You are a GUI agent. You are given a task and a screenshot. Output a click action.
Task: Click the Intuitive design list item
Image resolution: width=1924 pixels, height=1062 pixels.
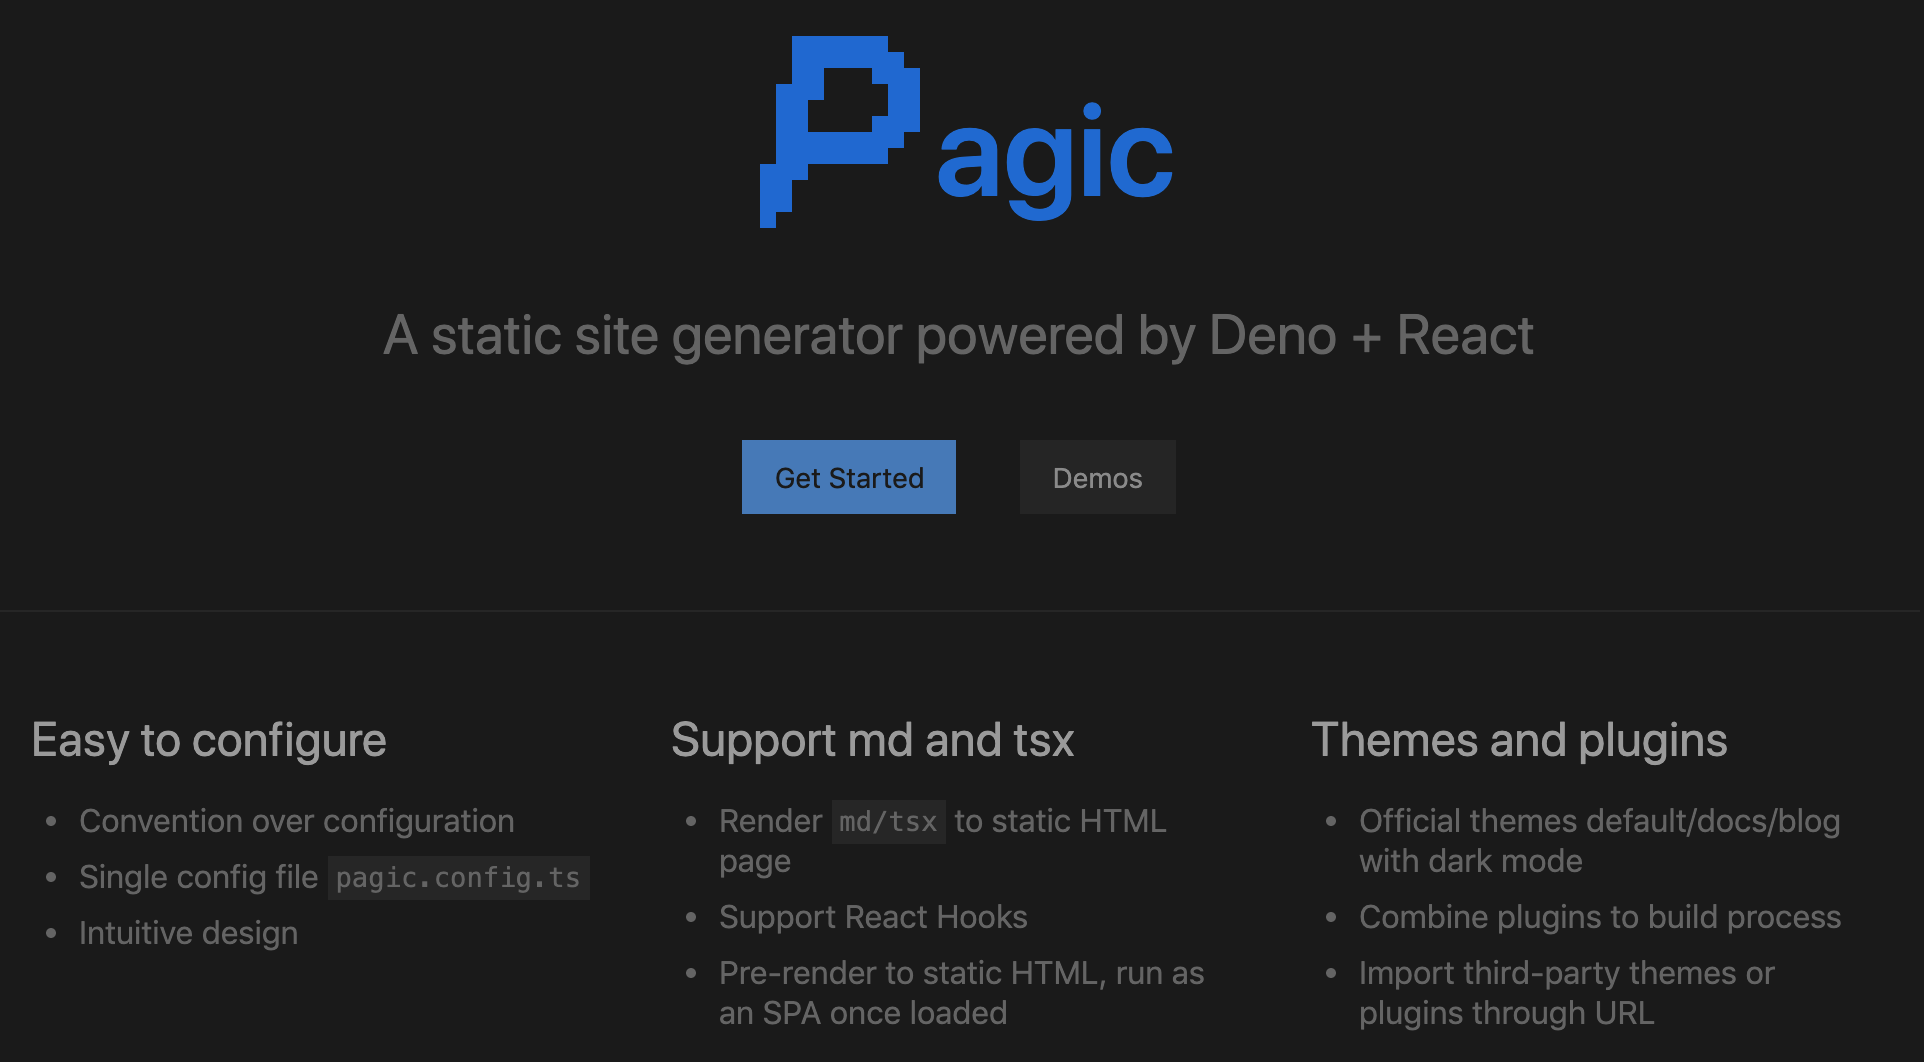click(x=188, y=932)
